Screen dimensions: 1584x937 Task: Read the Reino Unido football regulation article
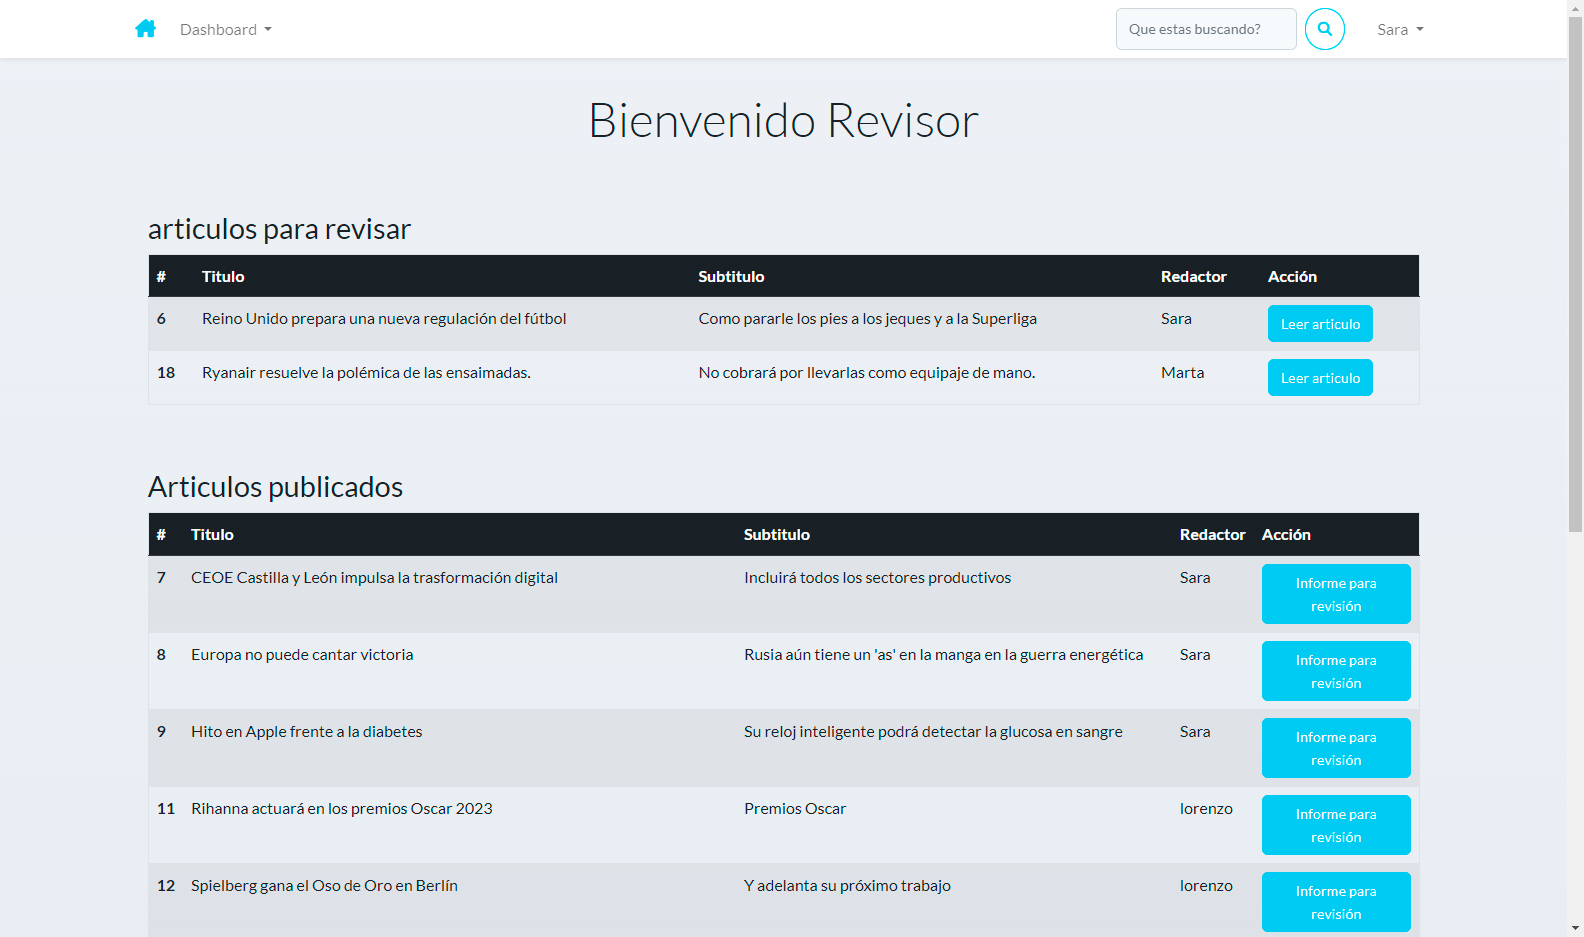pyautogui.click(x=1319, y=324)
